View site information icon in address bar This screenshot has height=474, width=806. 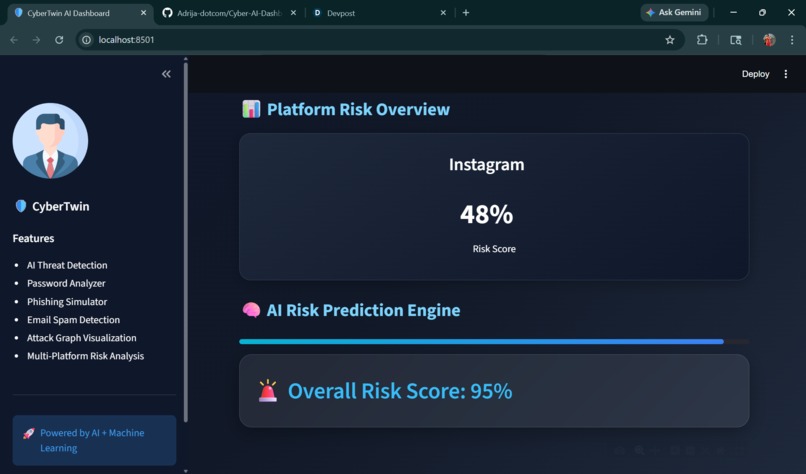pos(86,40)
